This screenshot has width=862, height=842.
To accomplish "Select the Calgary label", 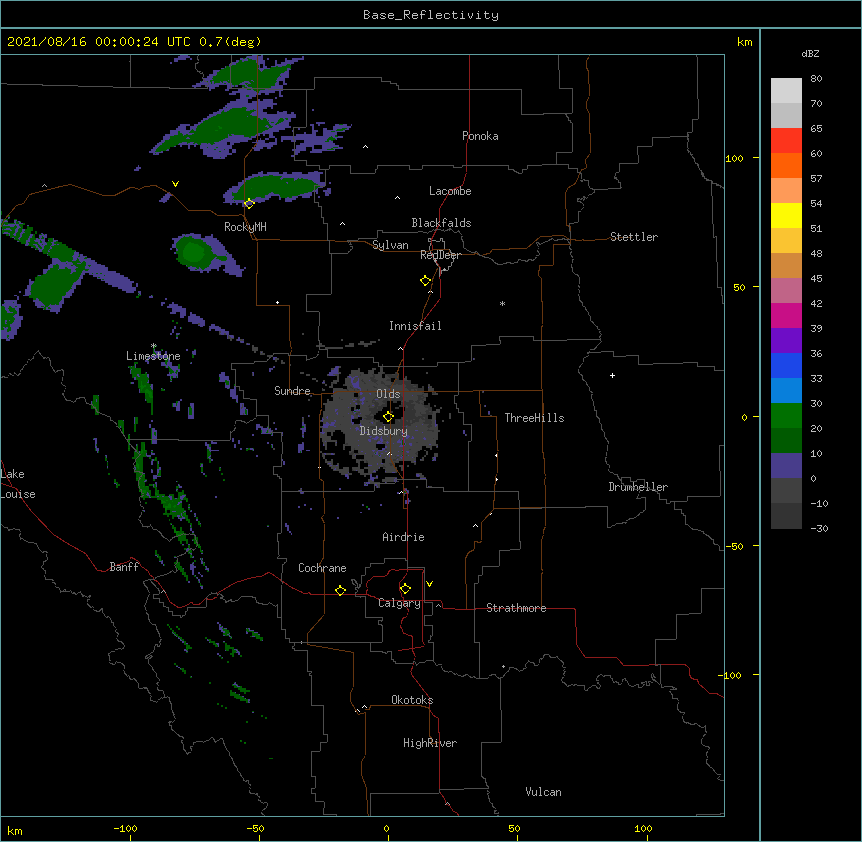I will click(x=399, y=603).
